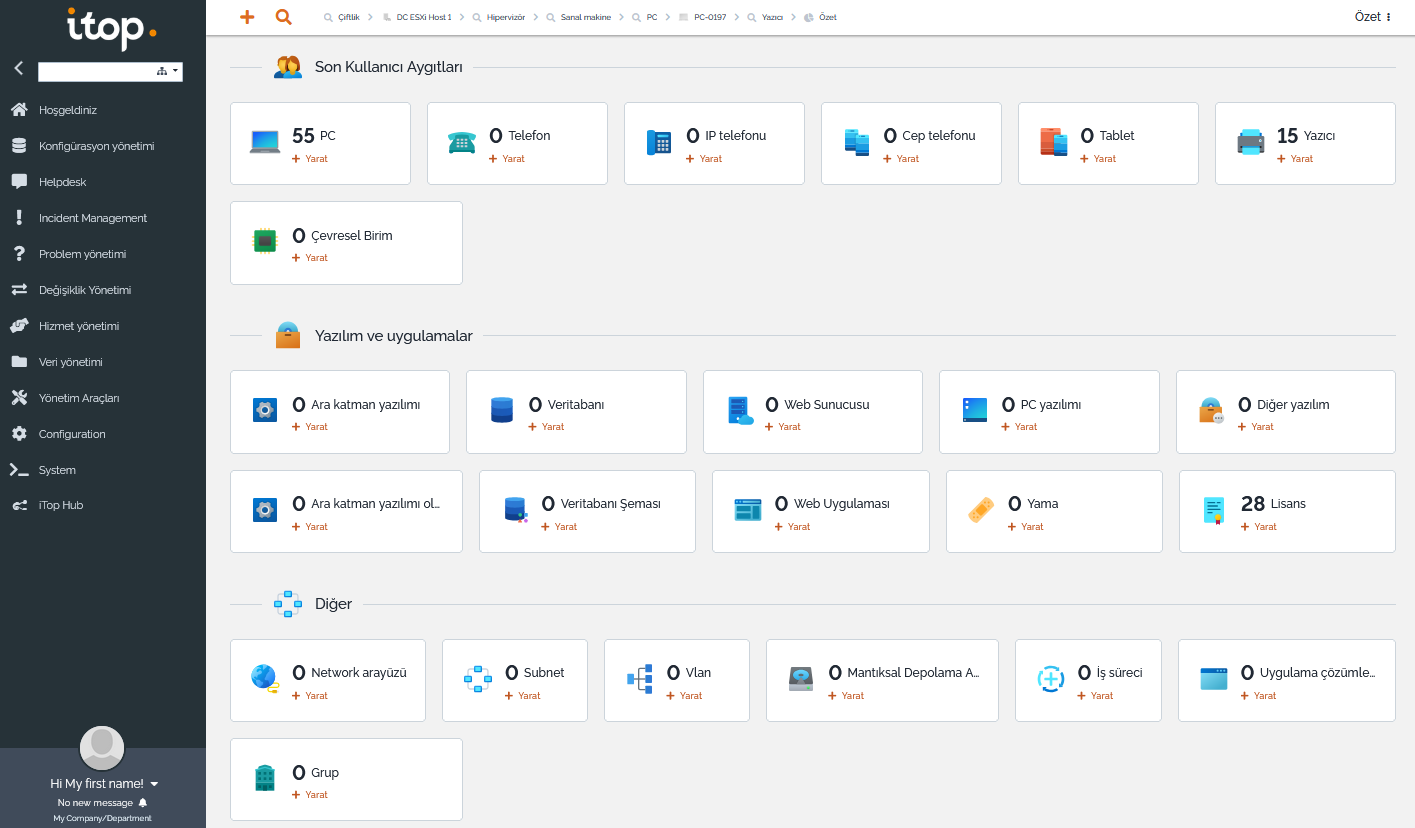This screenshot has width=1415, height=828.
Task: Click Yarat under Tablet
Action: pyautogui.click(x=1104, y=159)
